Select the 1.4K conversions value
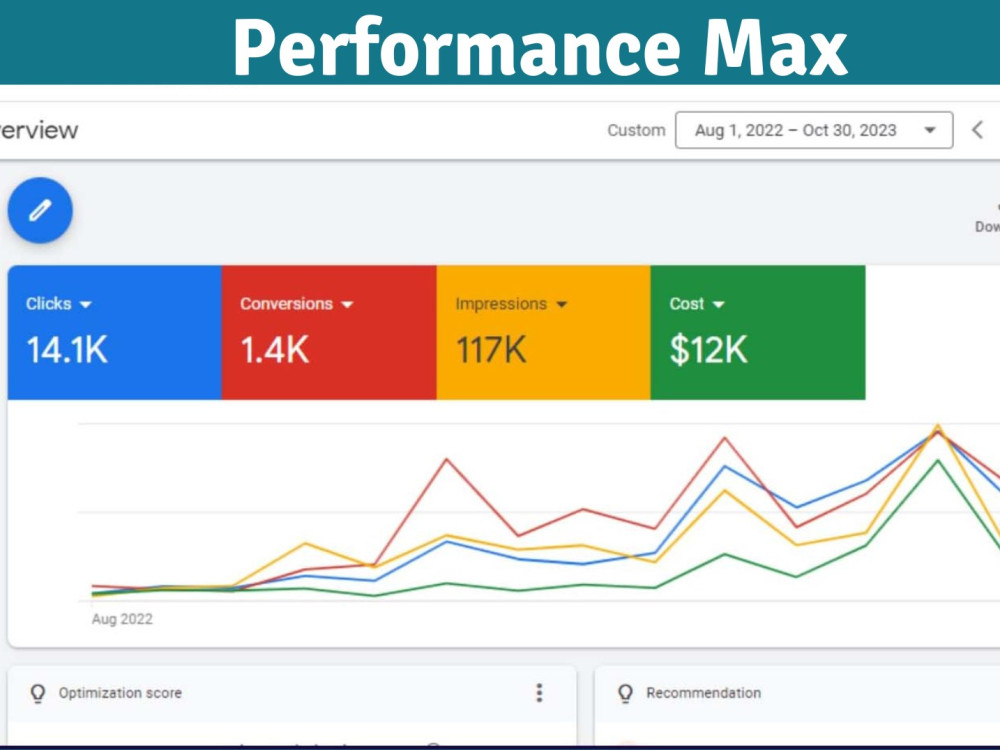 [275, 350]
